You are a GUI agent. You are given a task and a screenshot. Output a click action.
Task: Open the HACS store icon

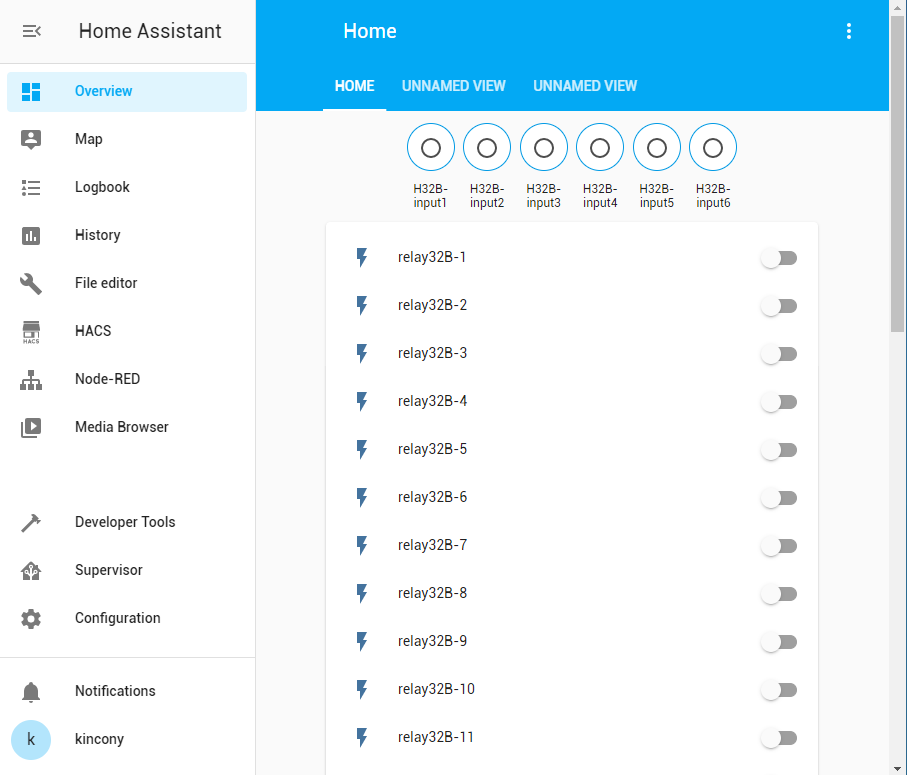(31, 331)
